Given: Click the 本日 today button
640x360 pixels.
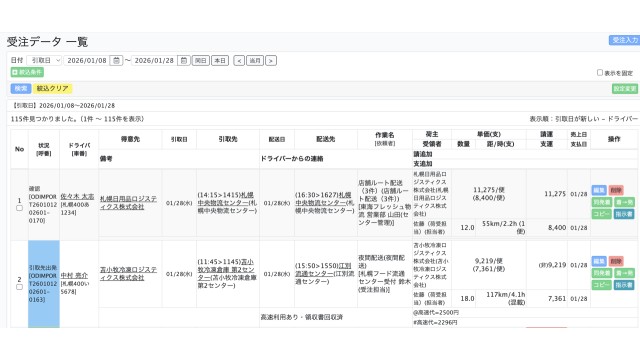Looking at the screenshot, I should click(220, 60).
